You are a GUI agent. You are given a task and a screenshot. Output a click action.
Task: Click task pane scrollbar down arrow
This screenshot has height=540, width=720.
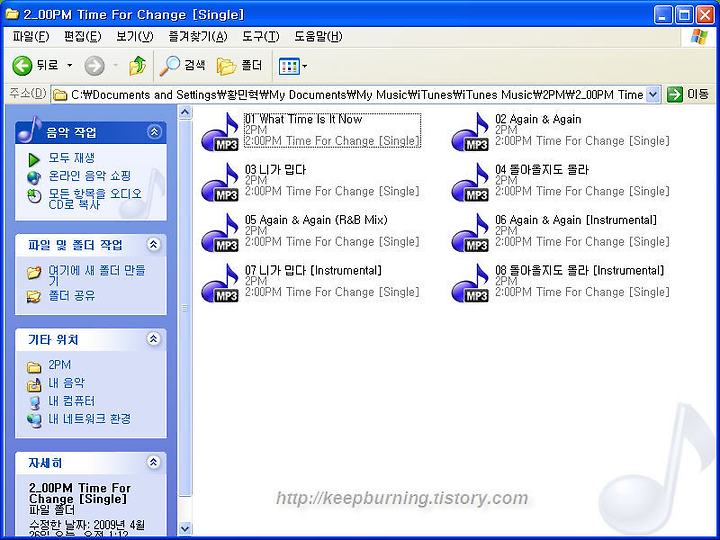(185, 529)
